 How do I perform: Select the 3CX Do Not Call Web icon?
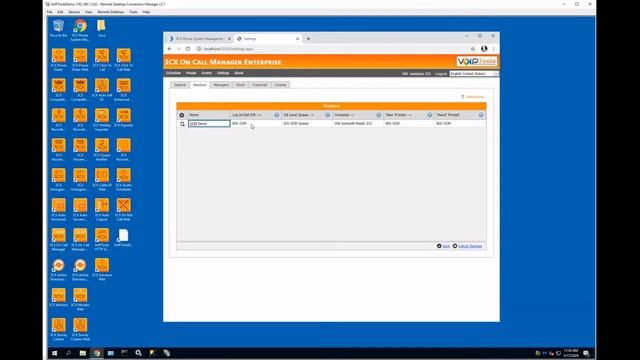[123, 209]
